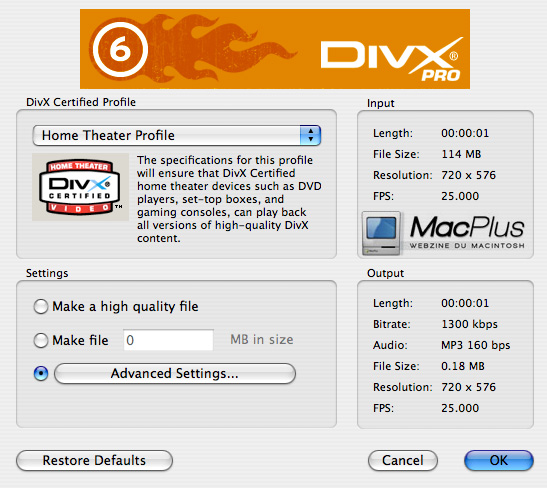Open Advanced Settings dialog
The image size is (547, 488).
pyautogui.click(x=175, y=374)
